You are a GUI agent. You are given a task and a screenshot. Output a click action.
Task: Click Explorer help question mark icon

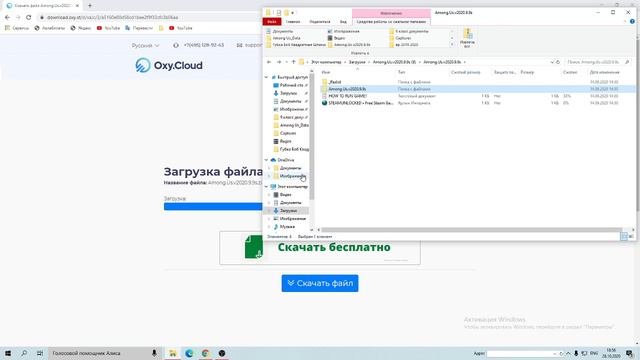pos(632,22)
